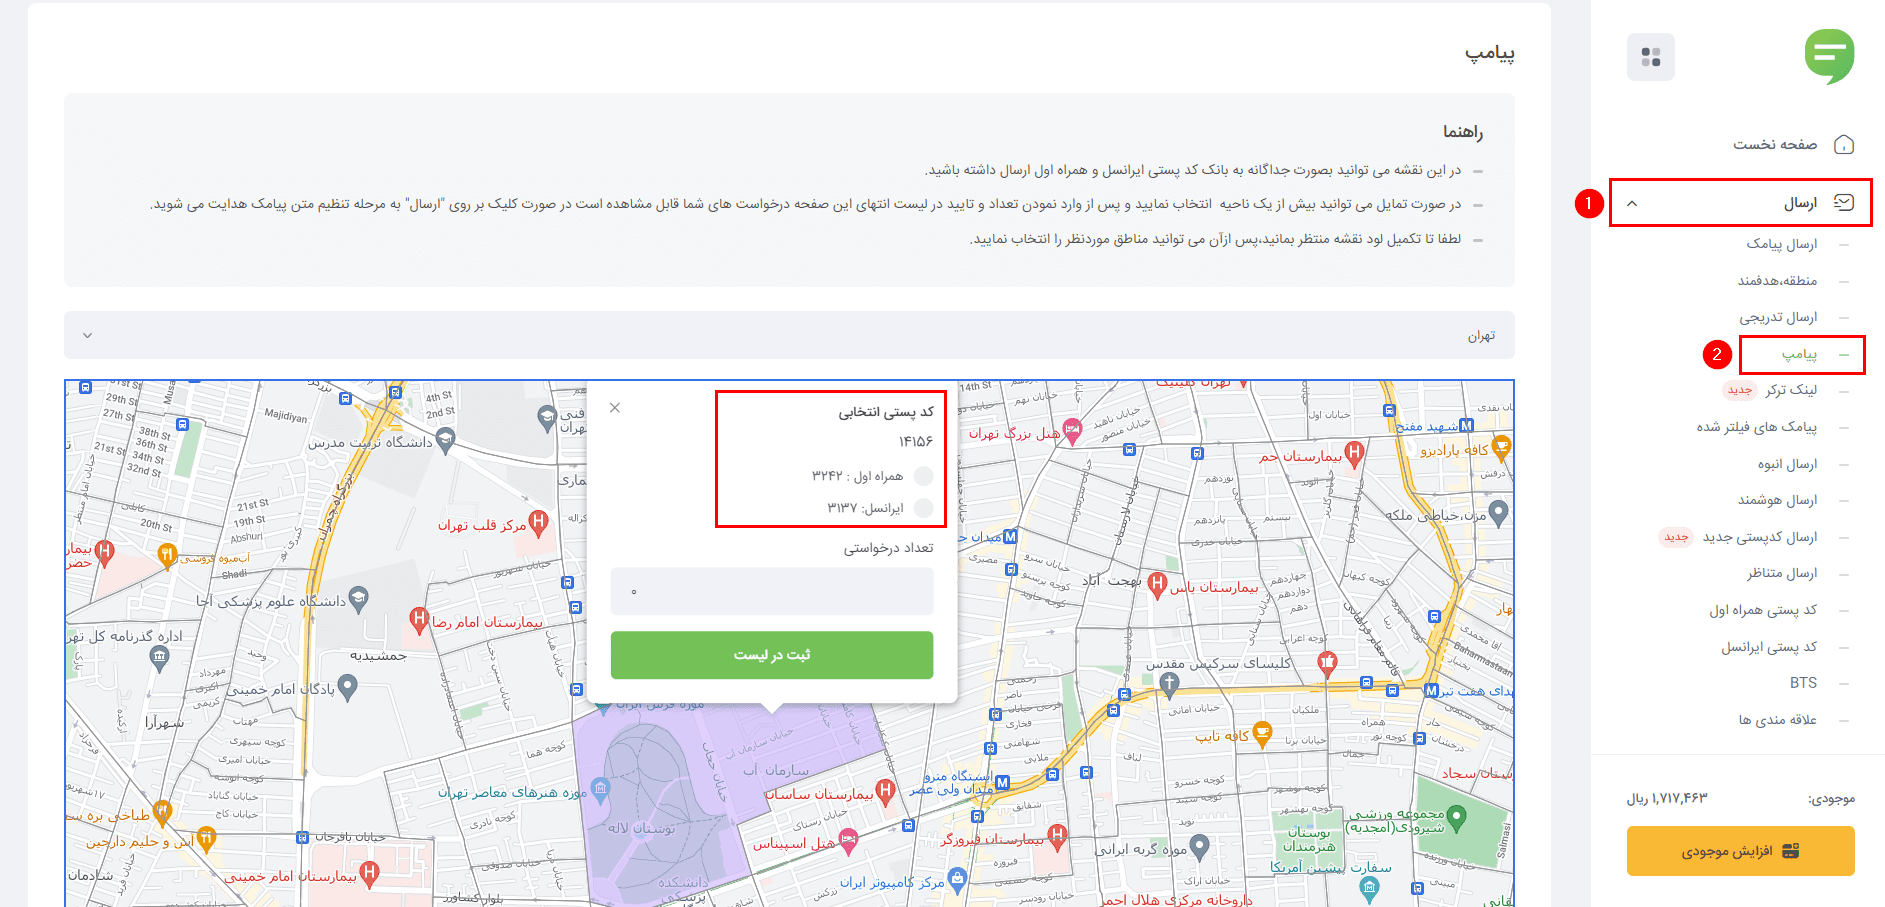Screen dimensions: 1885x907
Task: Click کافه پاپ cafe marker
Action: coord(1262,734)
